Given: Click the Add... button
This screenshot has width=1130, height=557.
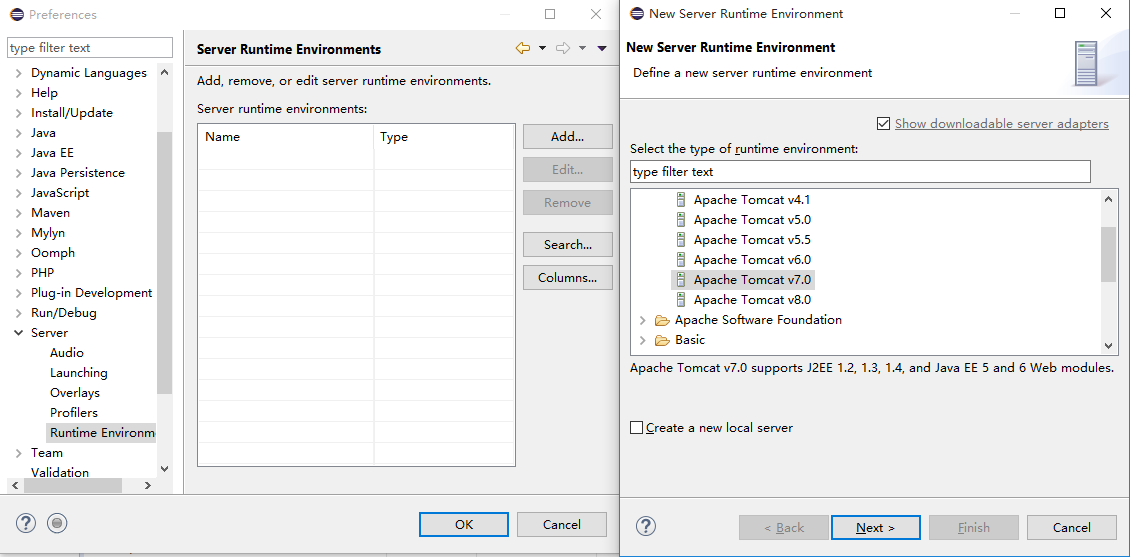Looking at the screenshot, I should [567, 137].
